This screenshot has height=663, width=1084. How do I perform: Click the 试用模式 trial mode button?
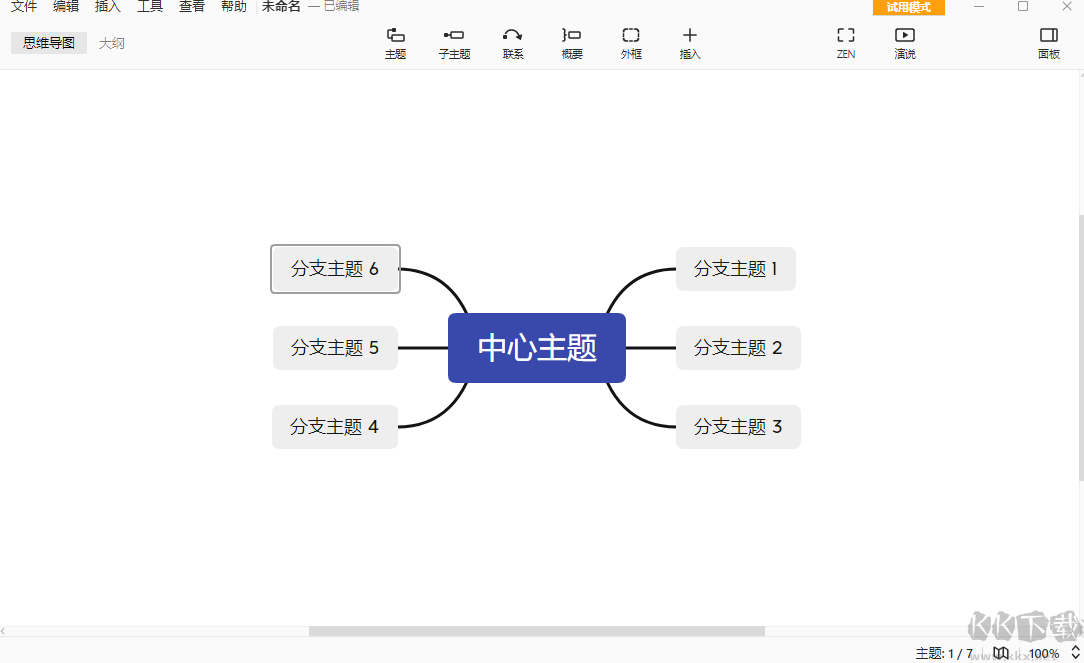pos(908,6)
